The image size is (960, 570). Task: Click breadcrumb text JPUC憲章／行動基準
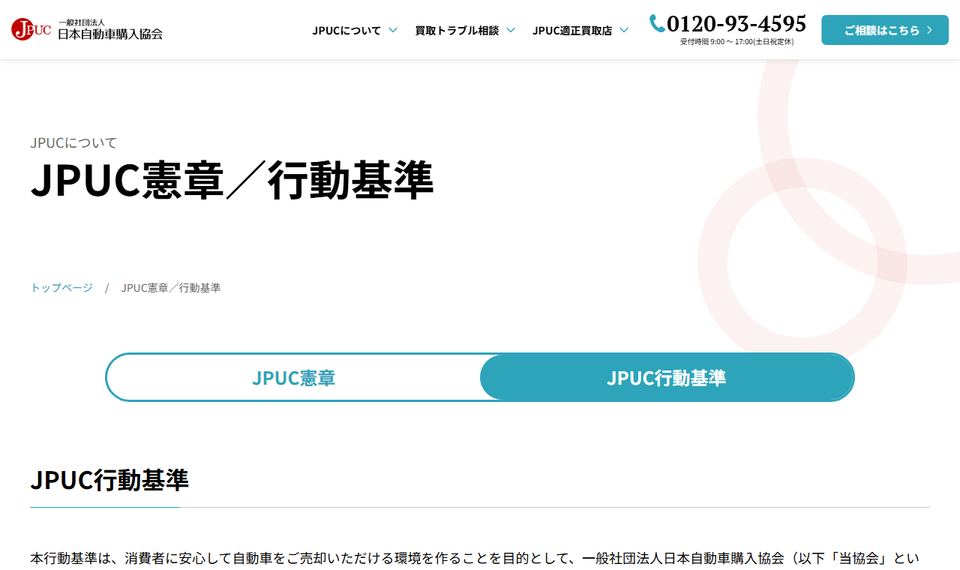tap(171, 288)
